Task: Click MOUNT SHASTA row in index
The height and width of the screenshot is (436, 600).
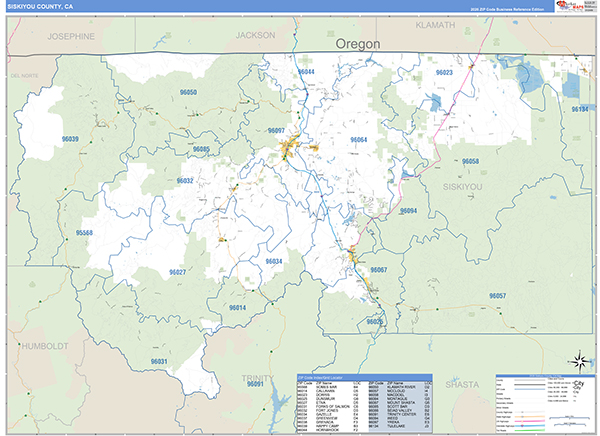Action: click(x=400, y=403)
